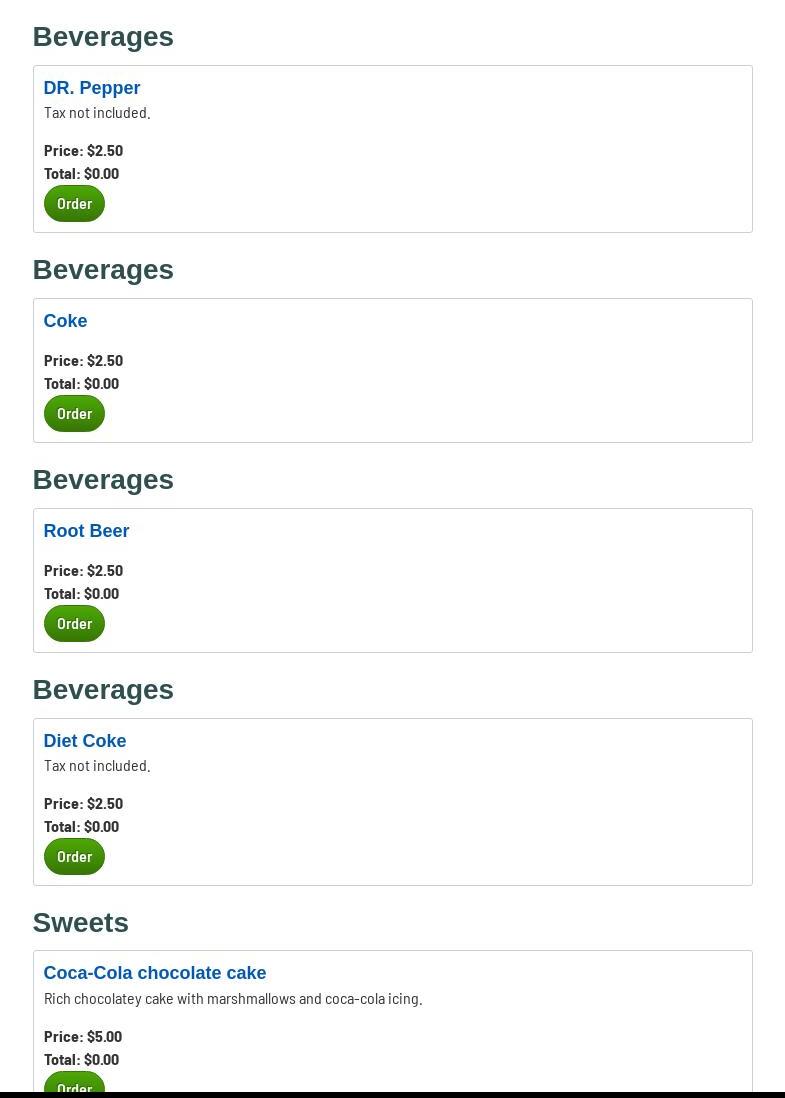Screen dimensions: 785x1098
Task: Order a Coke
Action: pyautogui.click(x=74, y=414)
